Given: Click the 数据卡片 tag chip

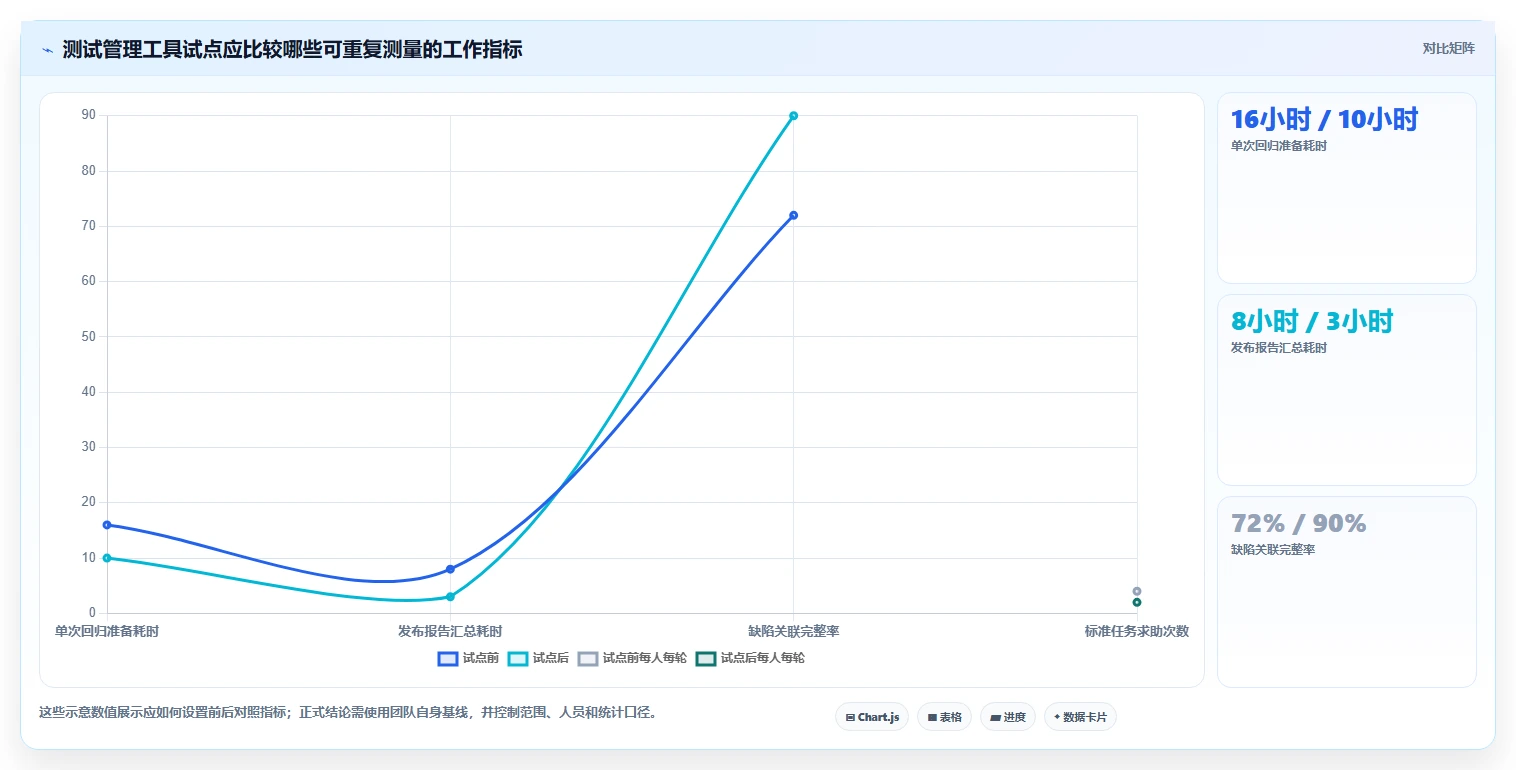Looking at the screenshot, I should (1080, 717).
